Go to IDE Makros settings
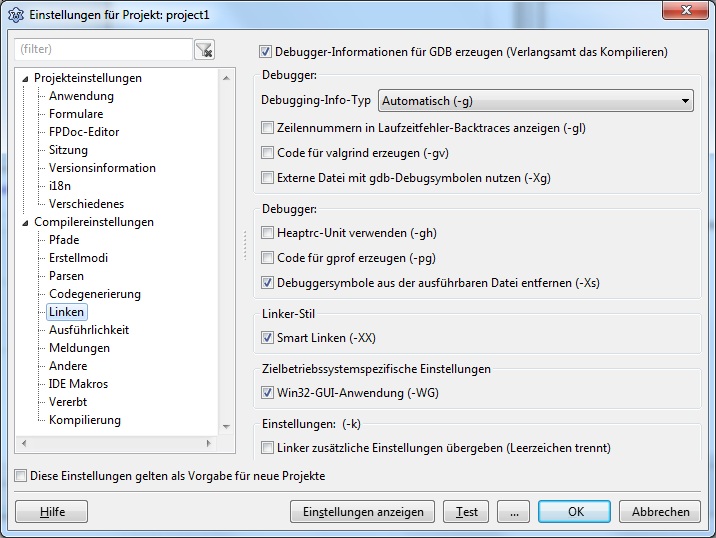This screenshot has width=716, height=538. 78,384
